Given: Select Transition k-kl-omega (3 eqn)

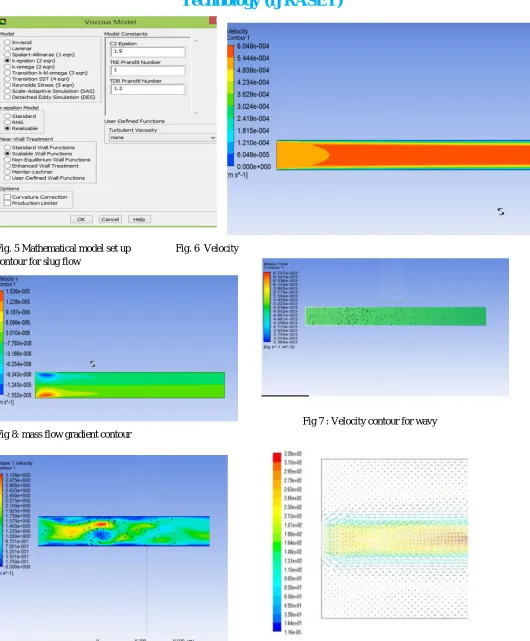Looking at the screenshot, I should point(7,73).
